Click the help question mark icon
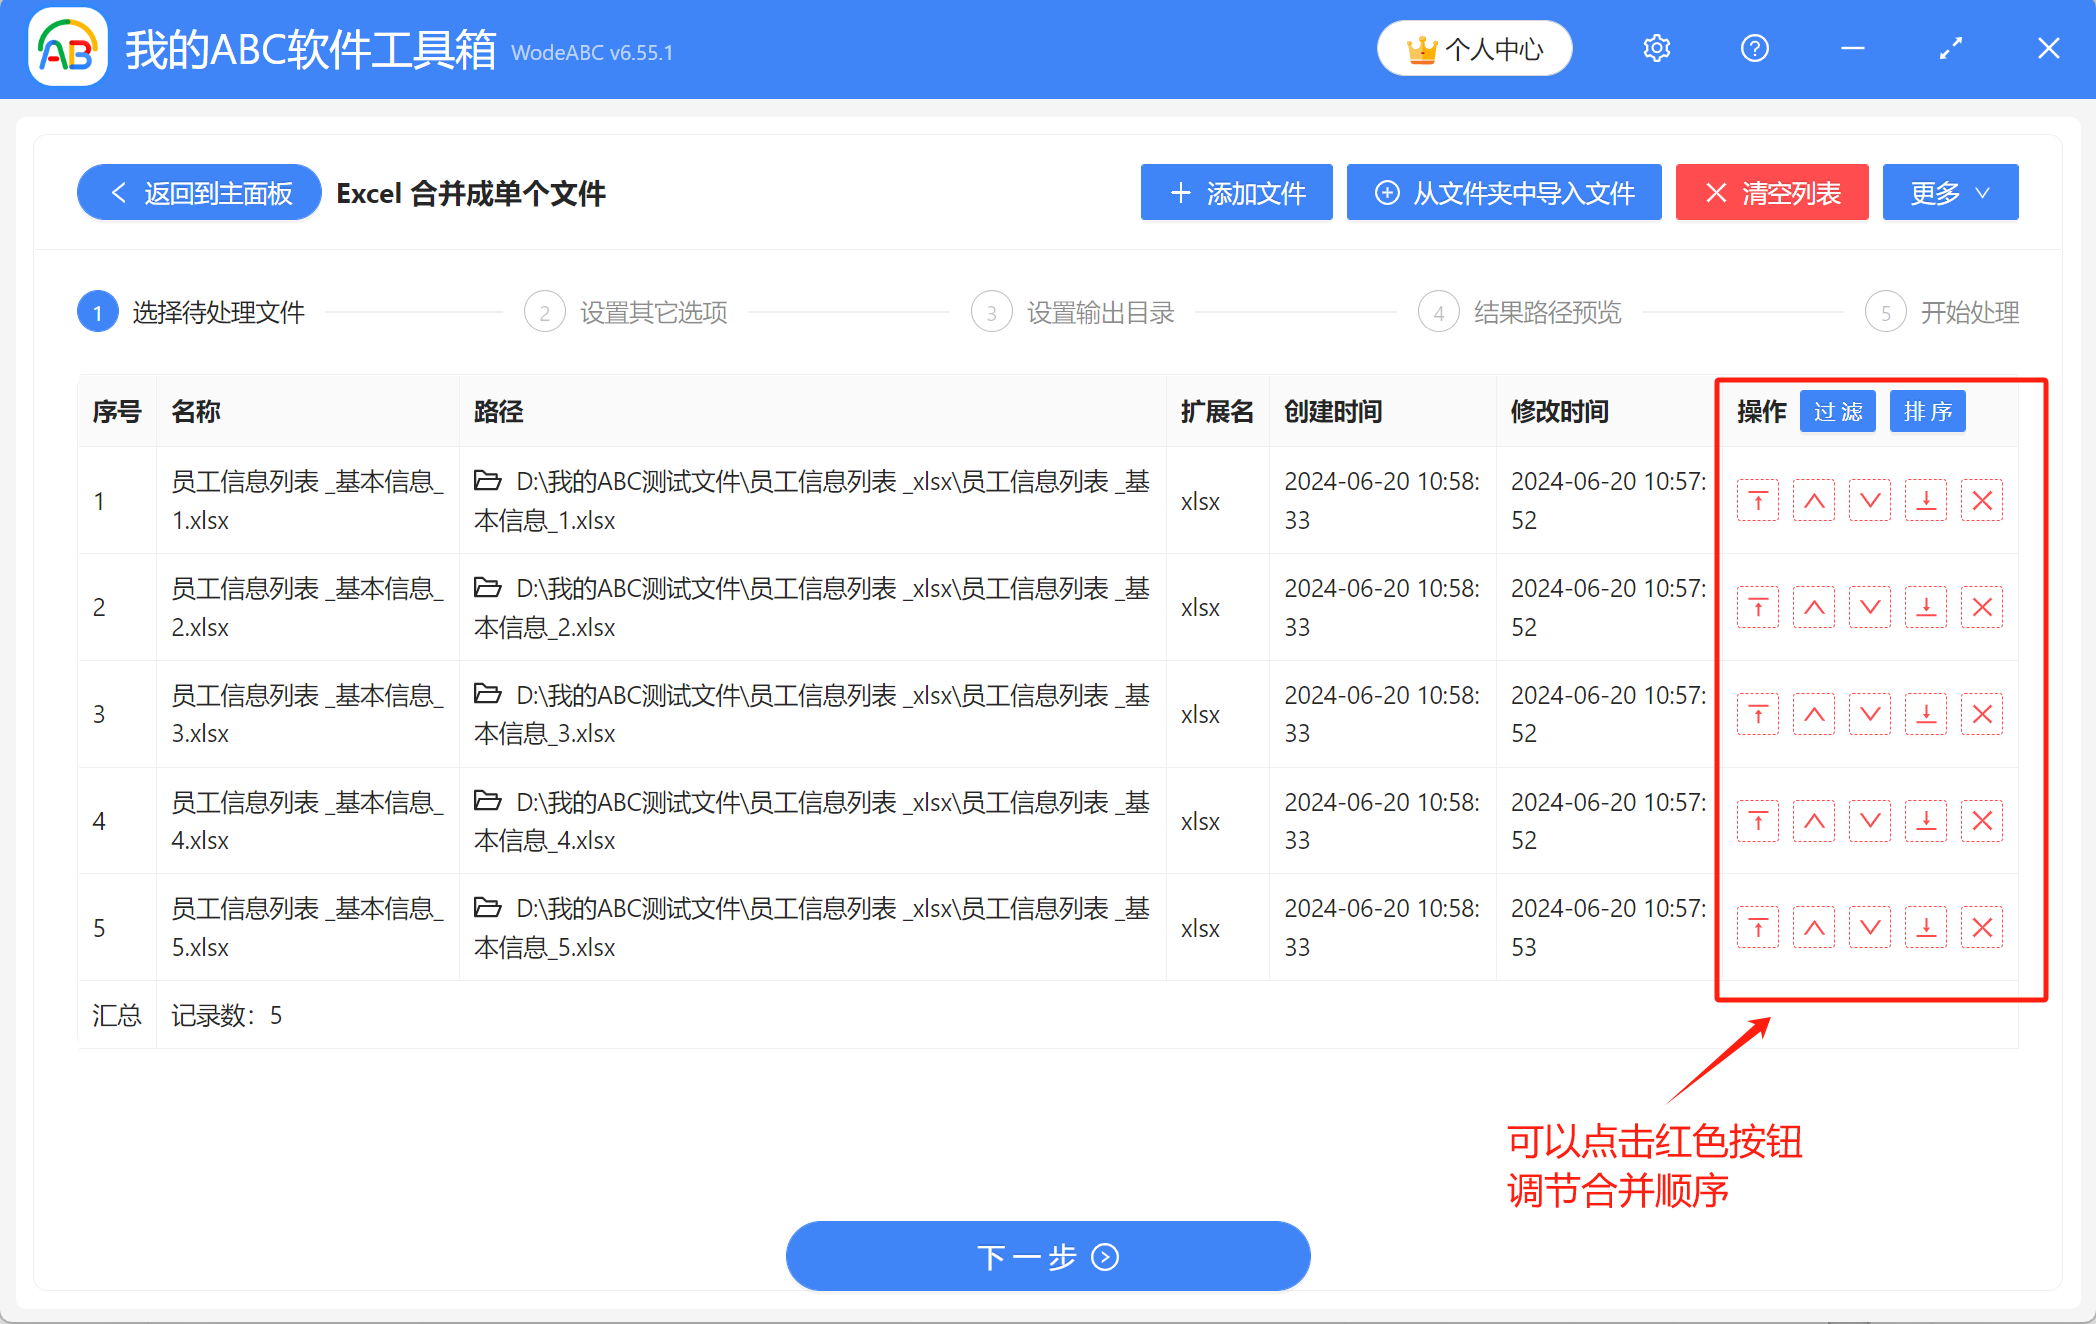The image size is (2096, 1324). click(1754, 47)
